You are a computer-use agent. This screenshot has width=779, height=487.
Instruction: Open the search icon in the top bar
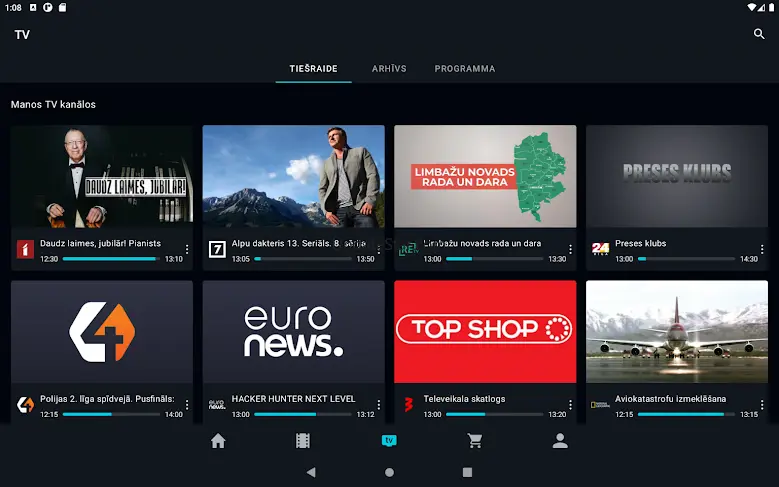tap(759, 34)
